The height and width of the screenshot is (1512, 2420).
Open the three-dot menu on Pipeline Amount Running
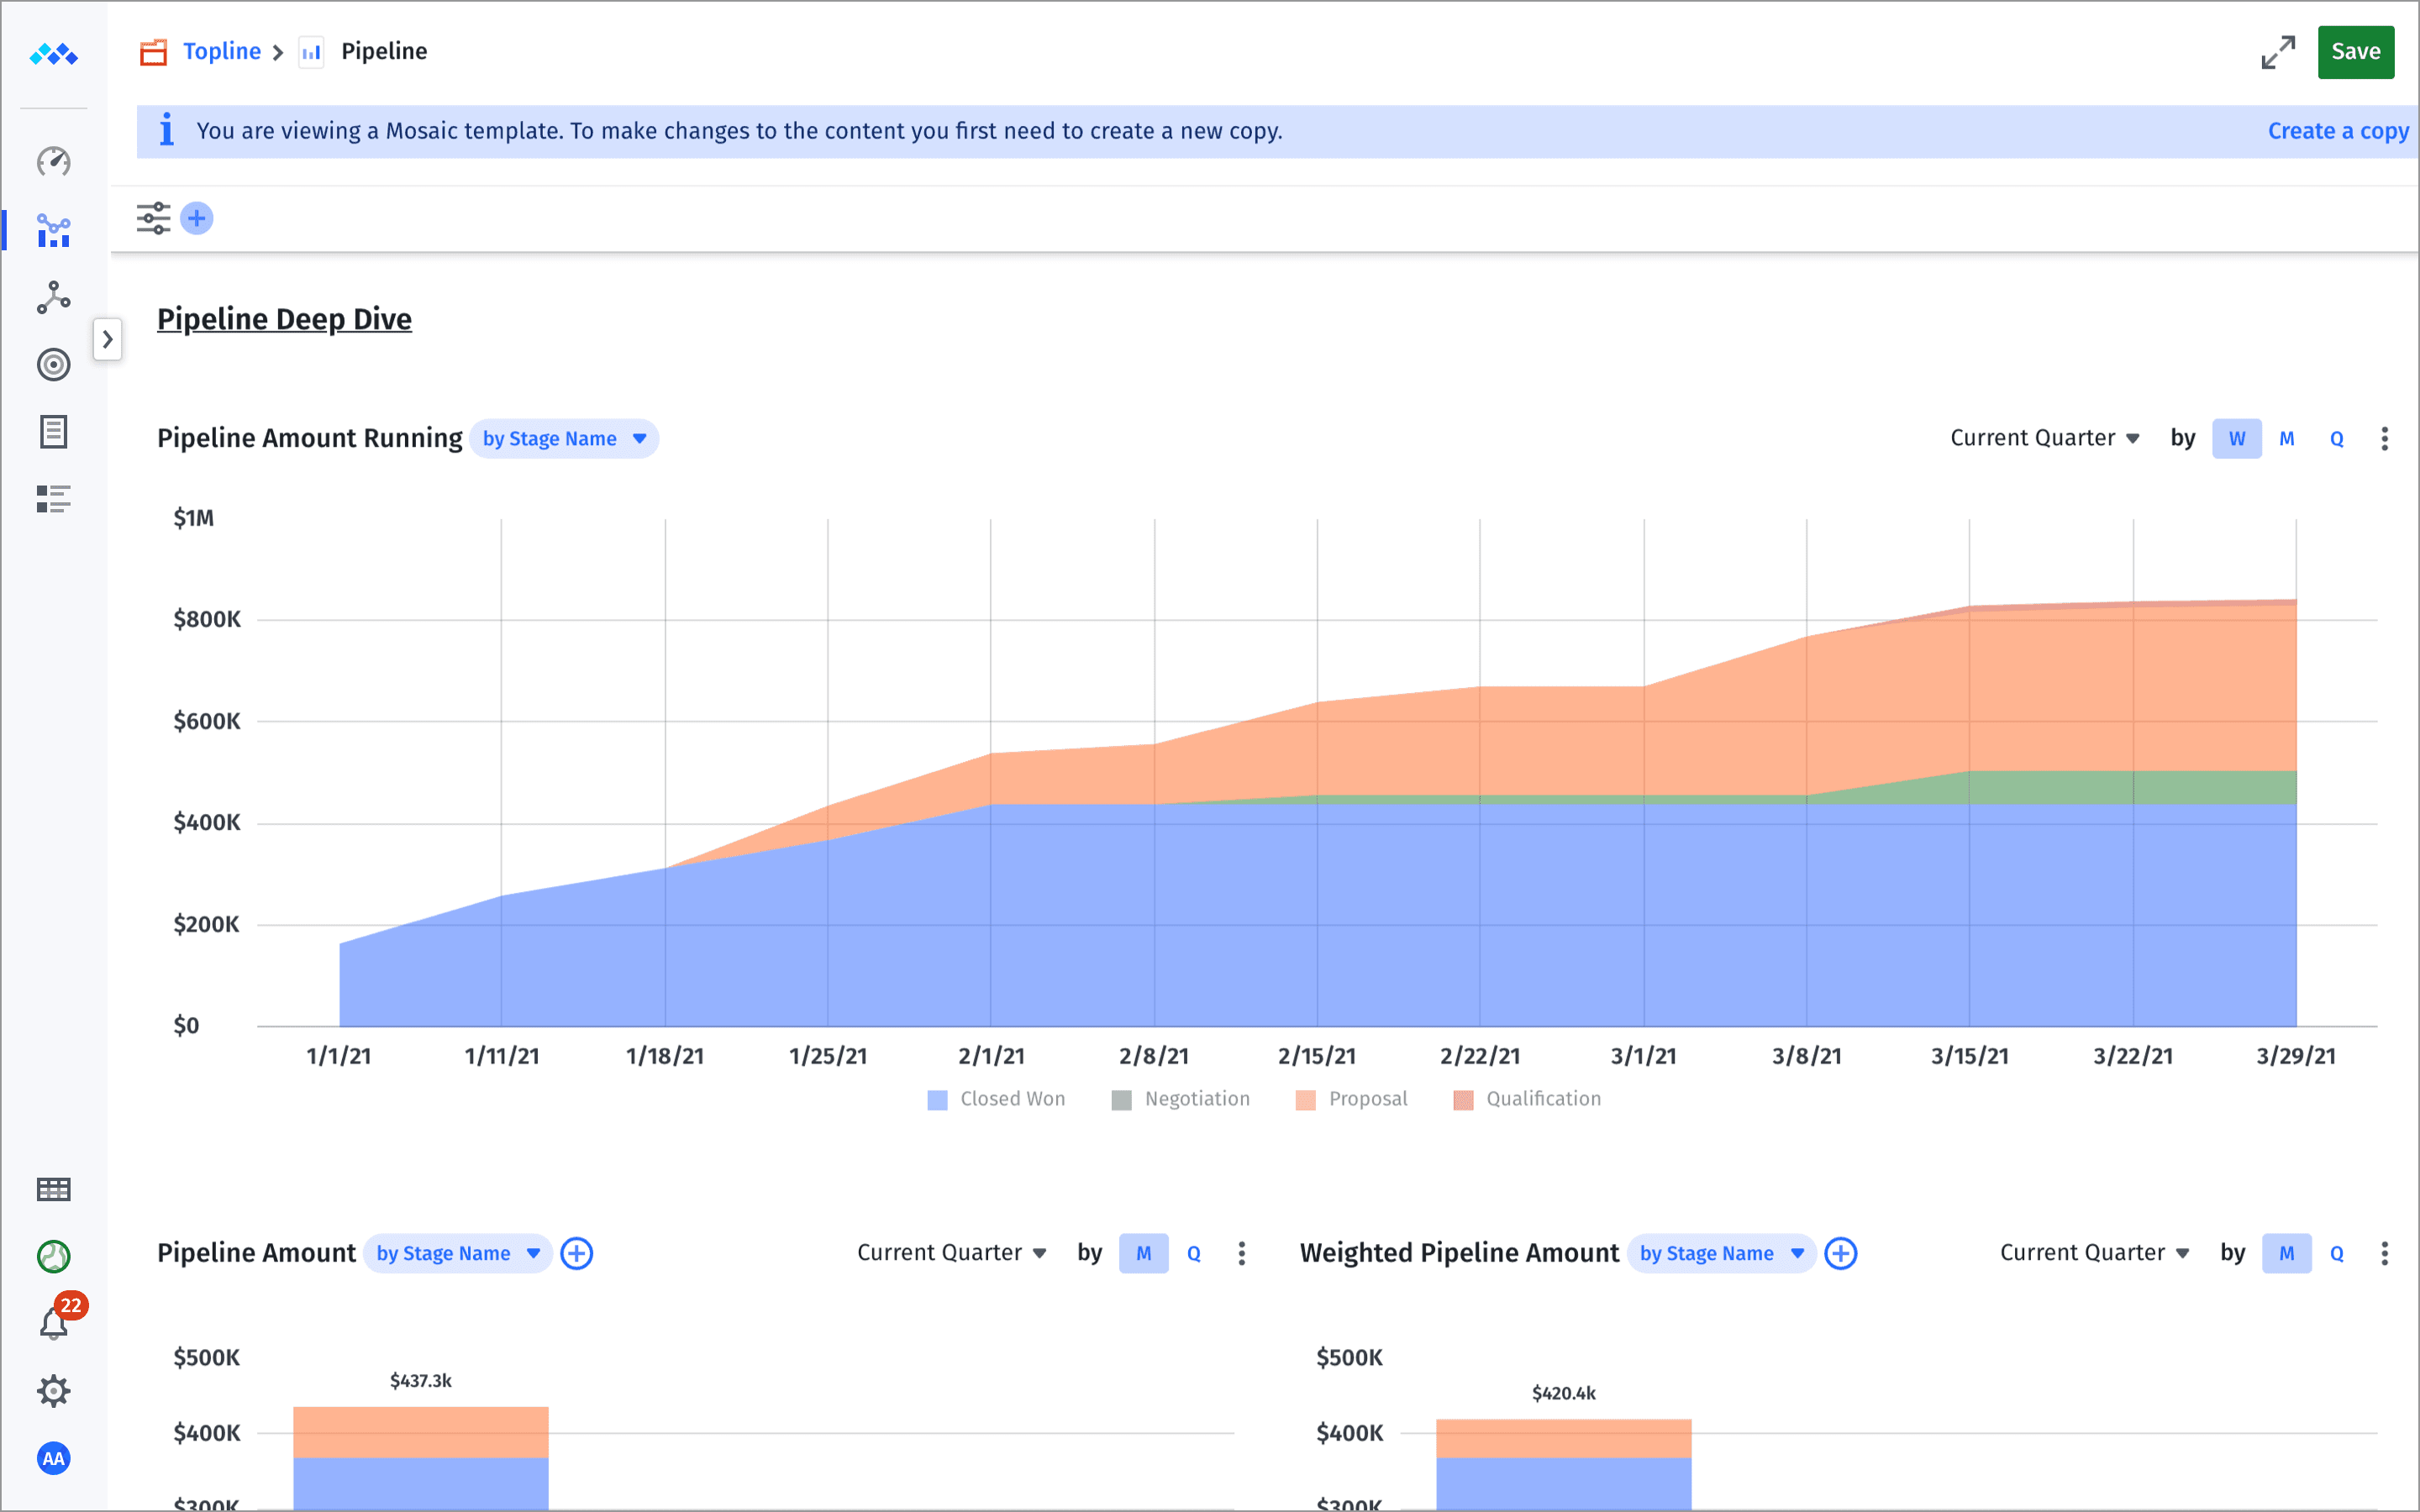2386,438
